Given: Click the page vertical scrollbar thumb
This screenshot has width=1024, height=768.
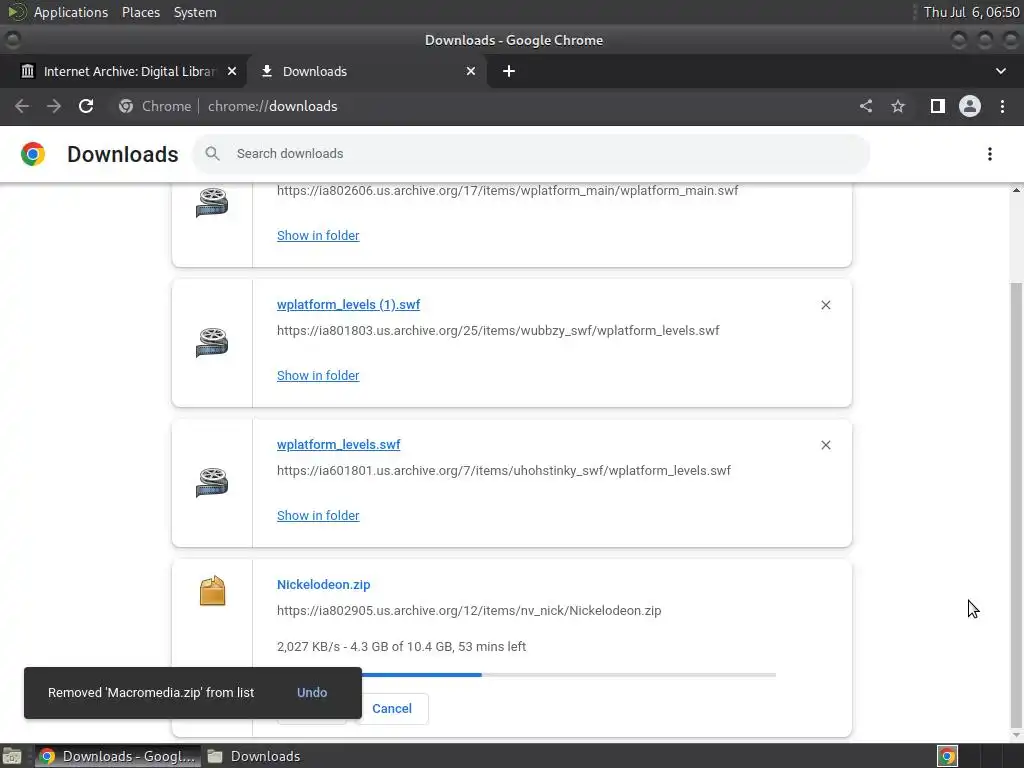Looking at the screenshot, I should click(1016, 504).
